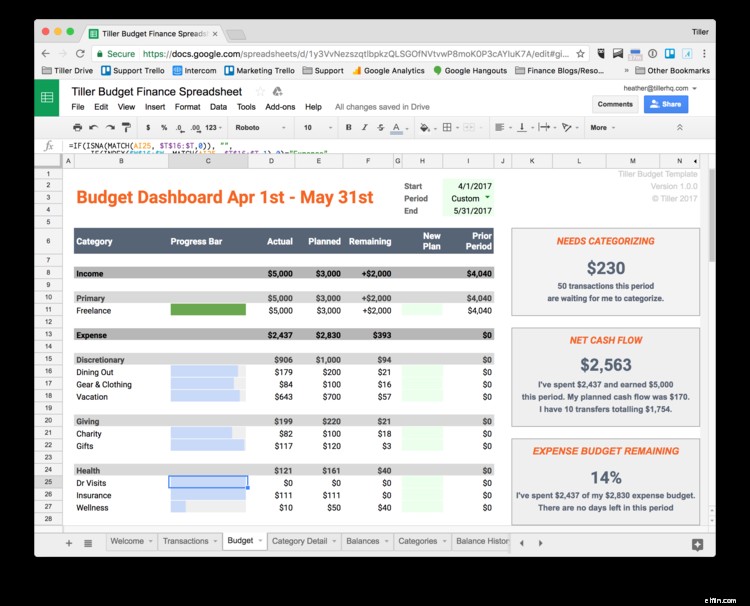Open the text color picker
Viewport: 750px width, 606px height.
pos(396,127)
